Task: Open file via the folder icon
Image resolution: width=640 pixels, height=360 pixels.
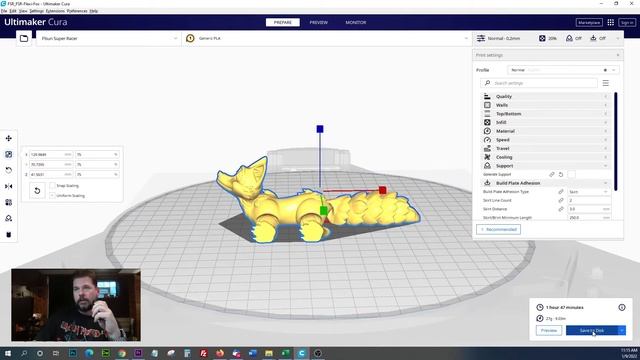Action: pos(24,38)
